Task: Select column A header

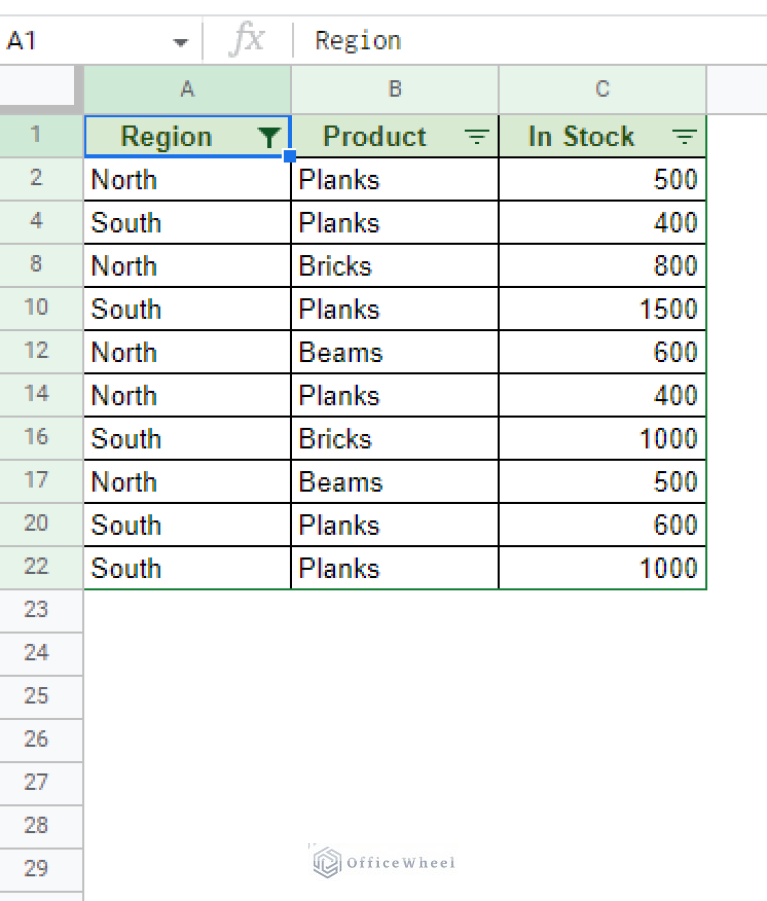Action: point(187,90)
